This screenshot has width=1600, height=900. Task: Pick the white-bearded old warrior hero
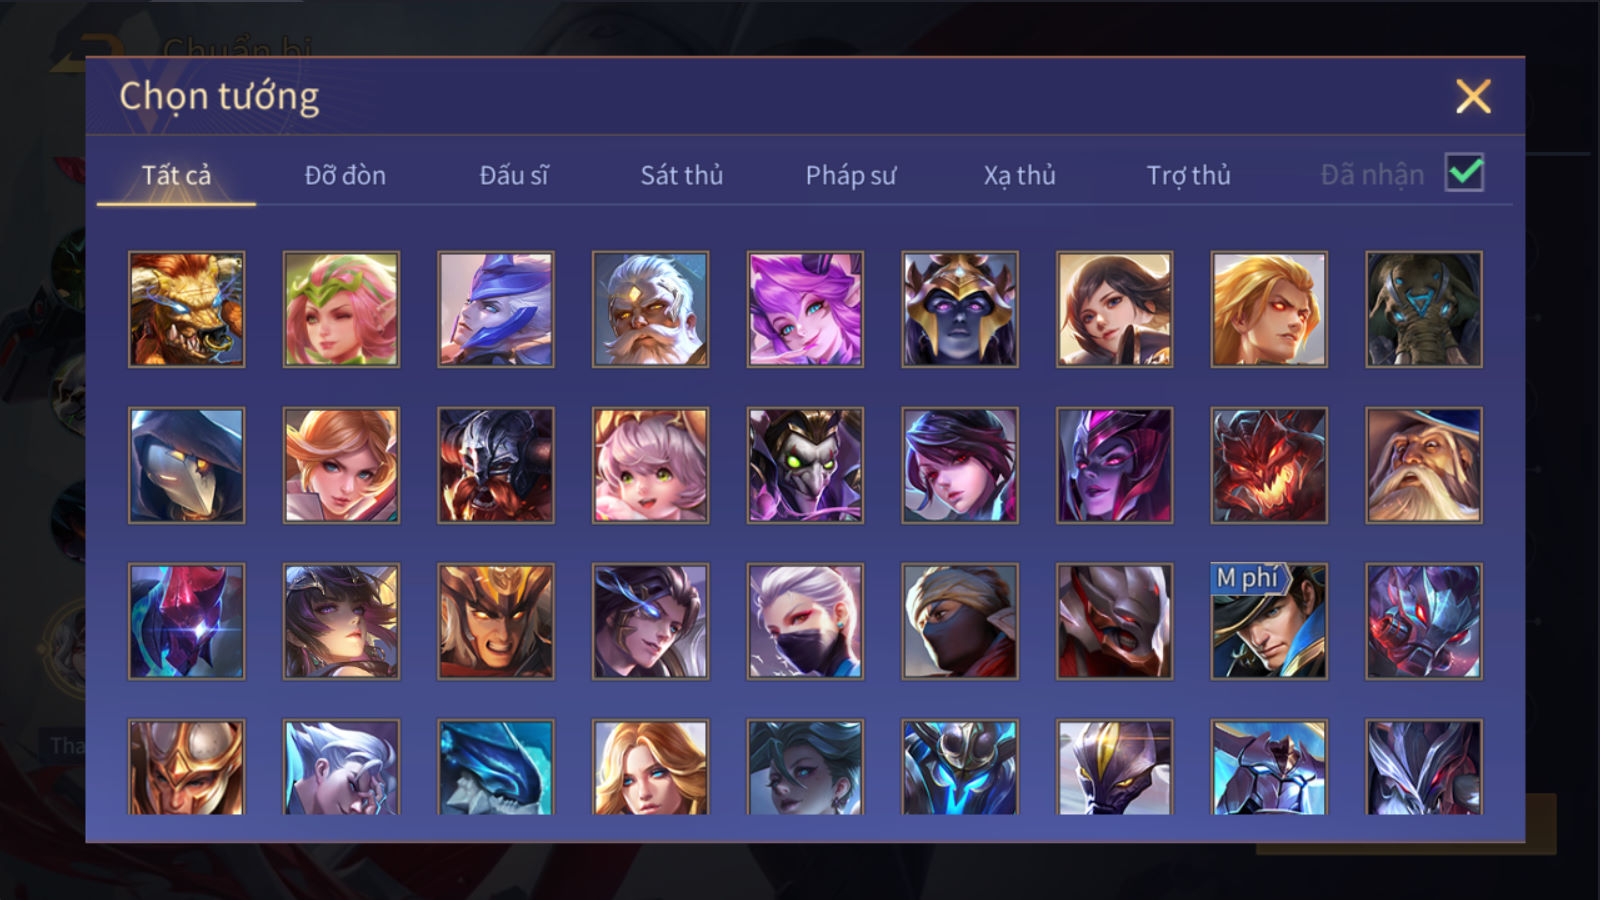pos(650,309)
